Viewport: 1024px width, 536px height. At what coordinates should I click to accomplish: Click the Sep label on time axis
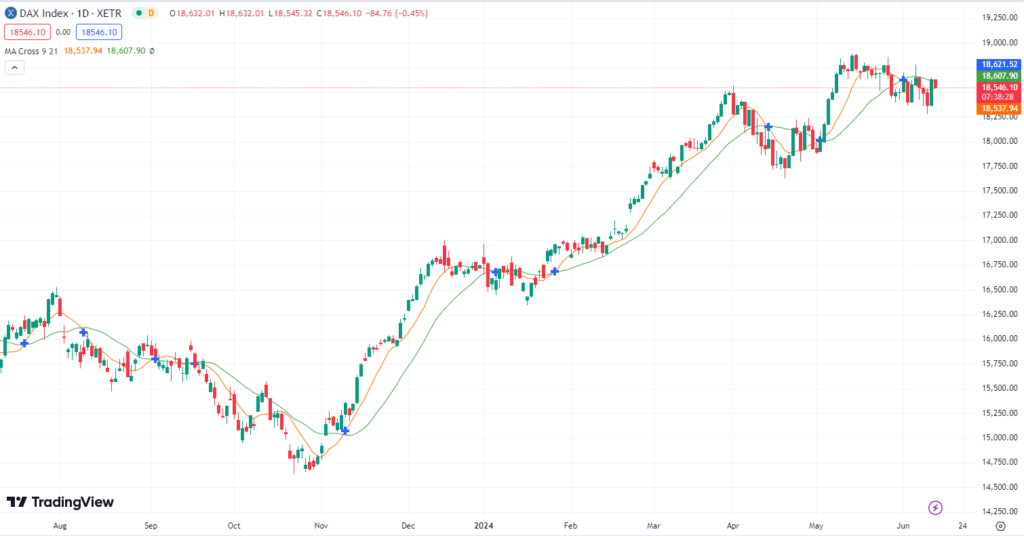(x=151, y=526)
